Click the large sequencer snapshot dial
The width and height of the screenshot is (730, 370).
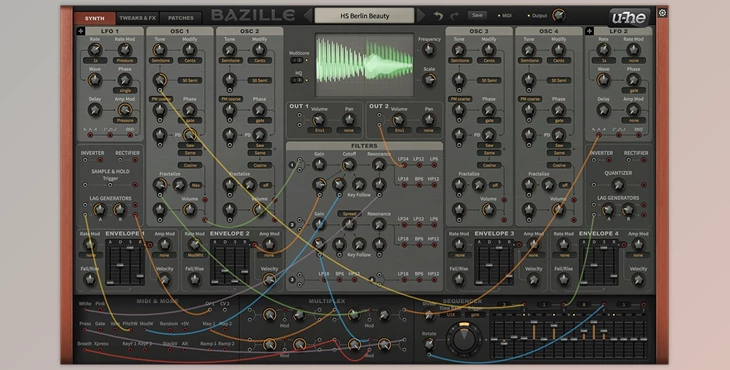point(464,338)
